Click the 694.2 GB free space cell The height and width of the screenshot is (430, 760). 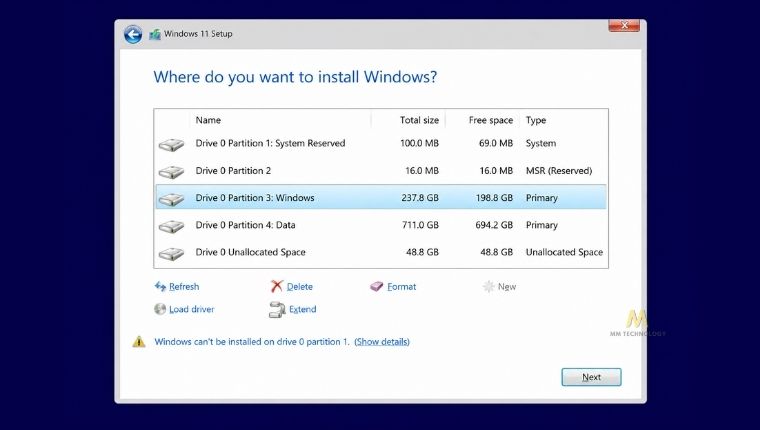tap(494, 225)
